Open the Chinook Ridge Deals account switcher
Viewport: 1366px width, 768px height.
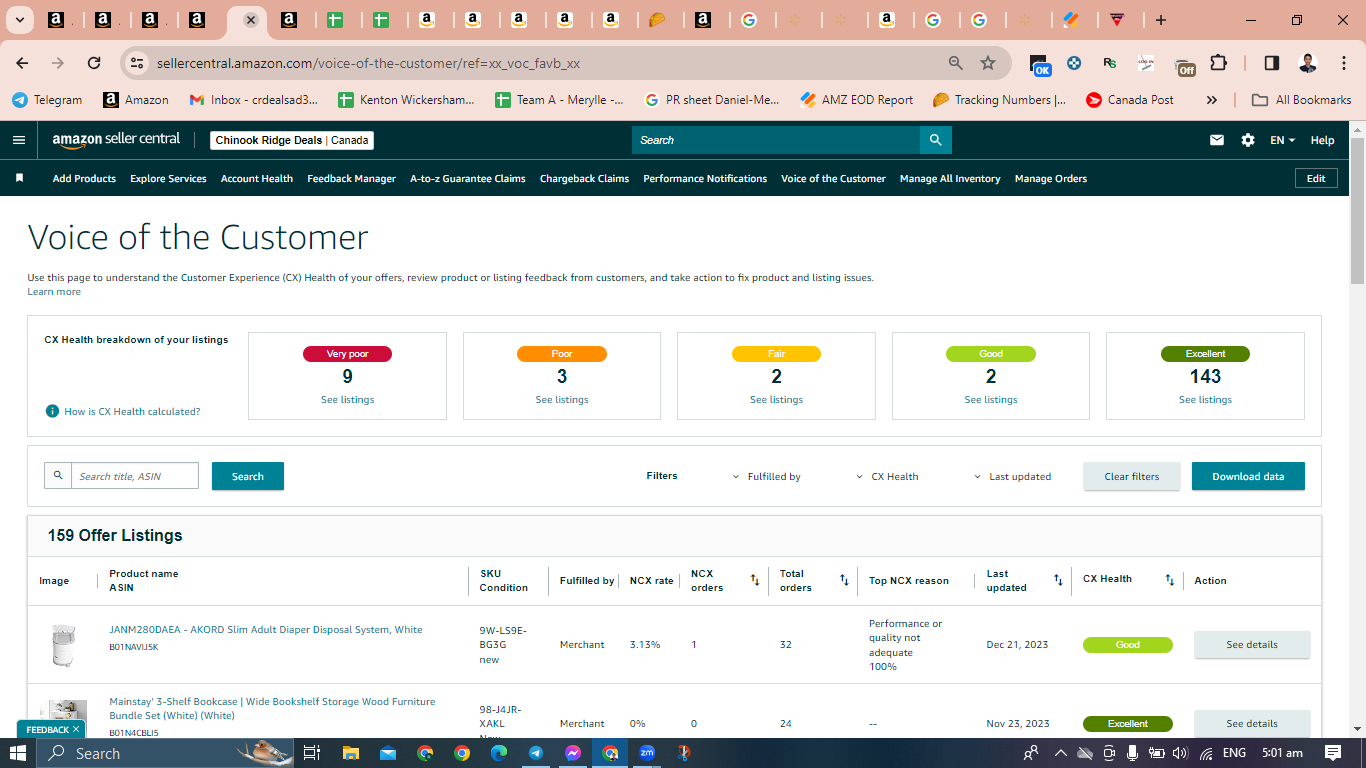[292, 140]
